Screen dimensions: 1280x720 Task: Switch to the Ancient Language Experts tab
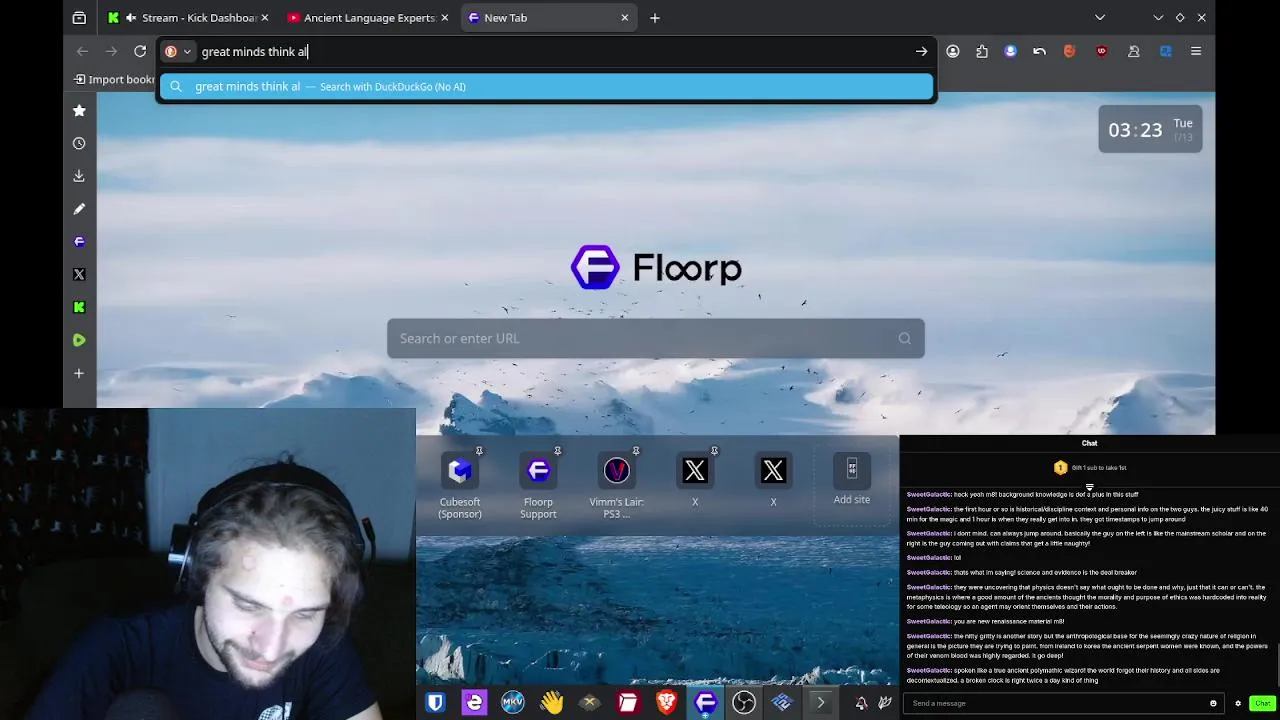click(368, 17)
